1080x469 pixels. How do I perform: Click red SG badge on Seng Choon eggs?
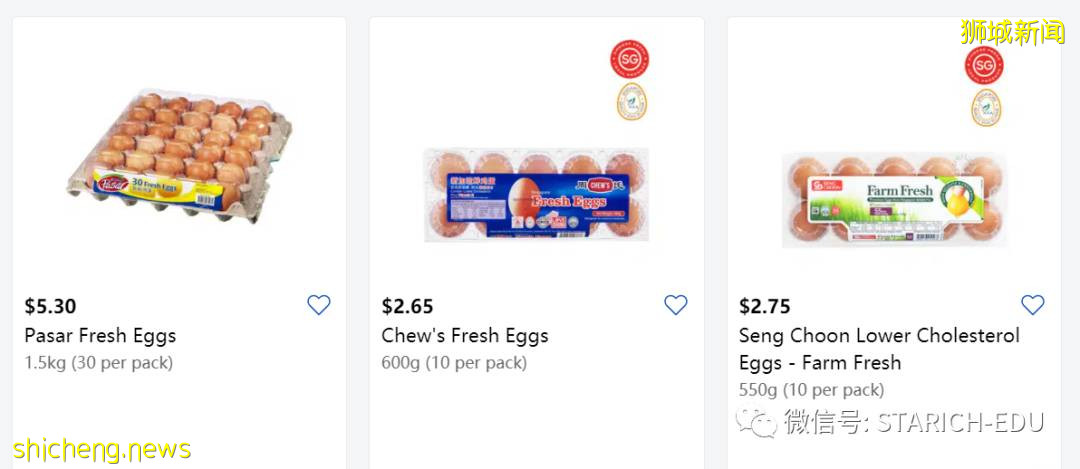984,64
